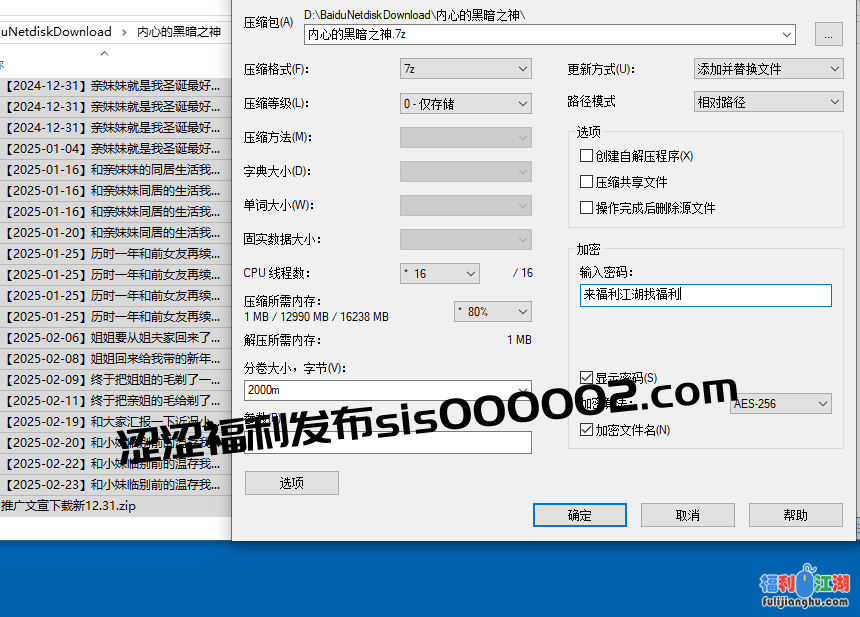Expand the 路径模式 相对路径 dropdown
The height and width of the screenshot is (617, 860).
(x=769, y=102)
